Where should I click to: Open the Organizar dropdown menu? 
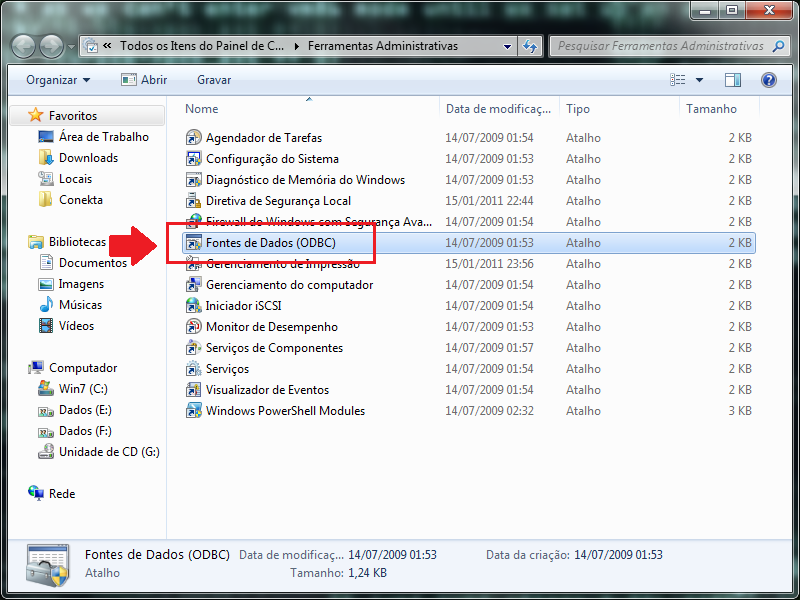(x=58, y=80)
